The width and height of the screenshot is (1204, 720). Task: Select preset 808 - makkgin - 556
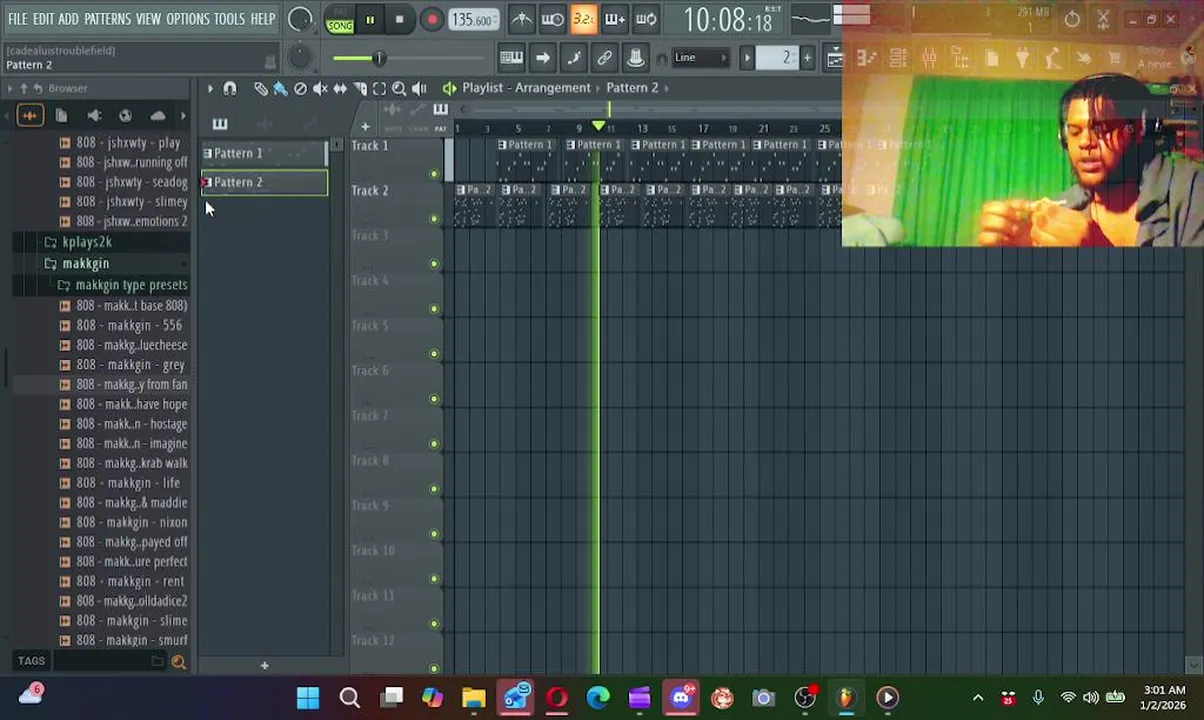[129, 325]
